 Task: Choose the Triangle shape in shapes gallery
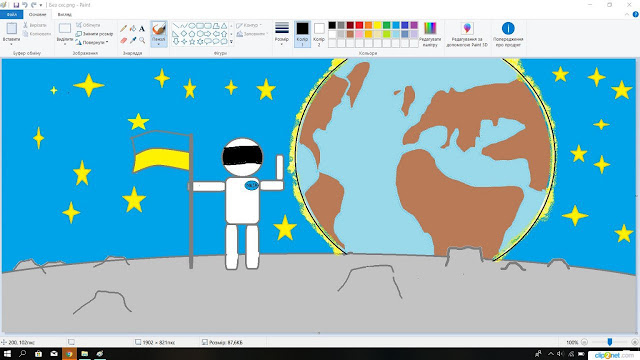click(224, 25)
